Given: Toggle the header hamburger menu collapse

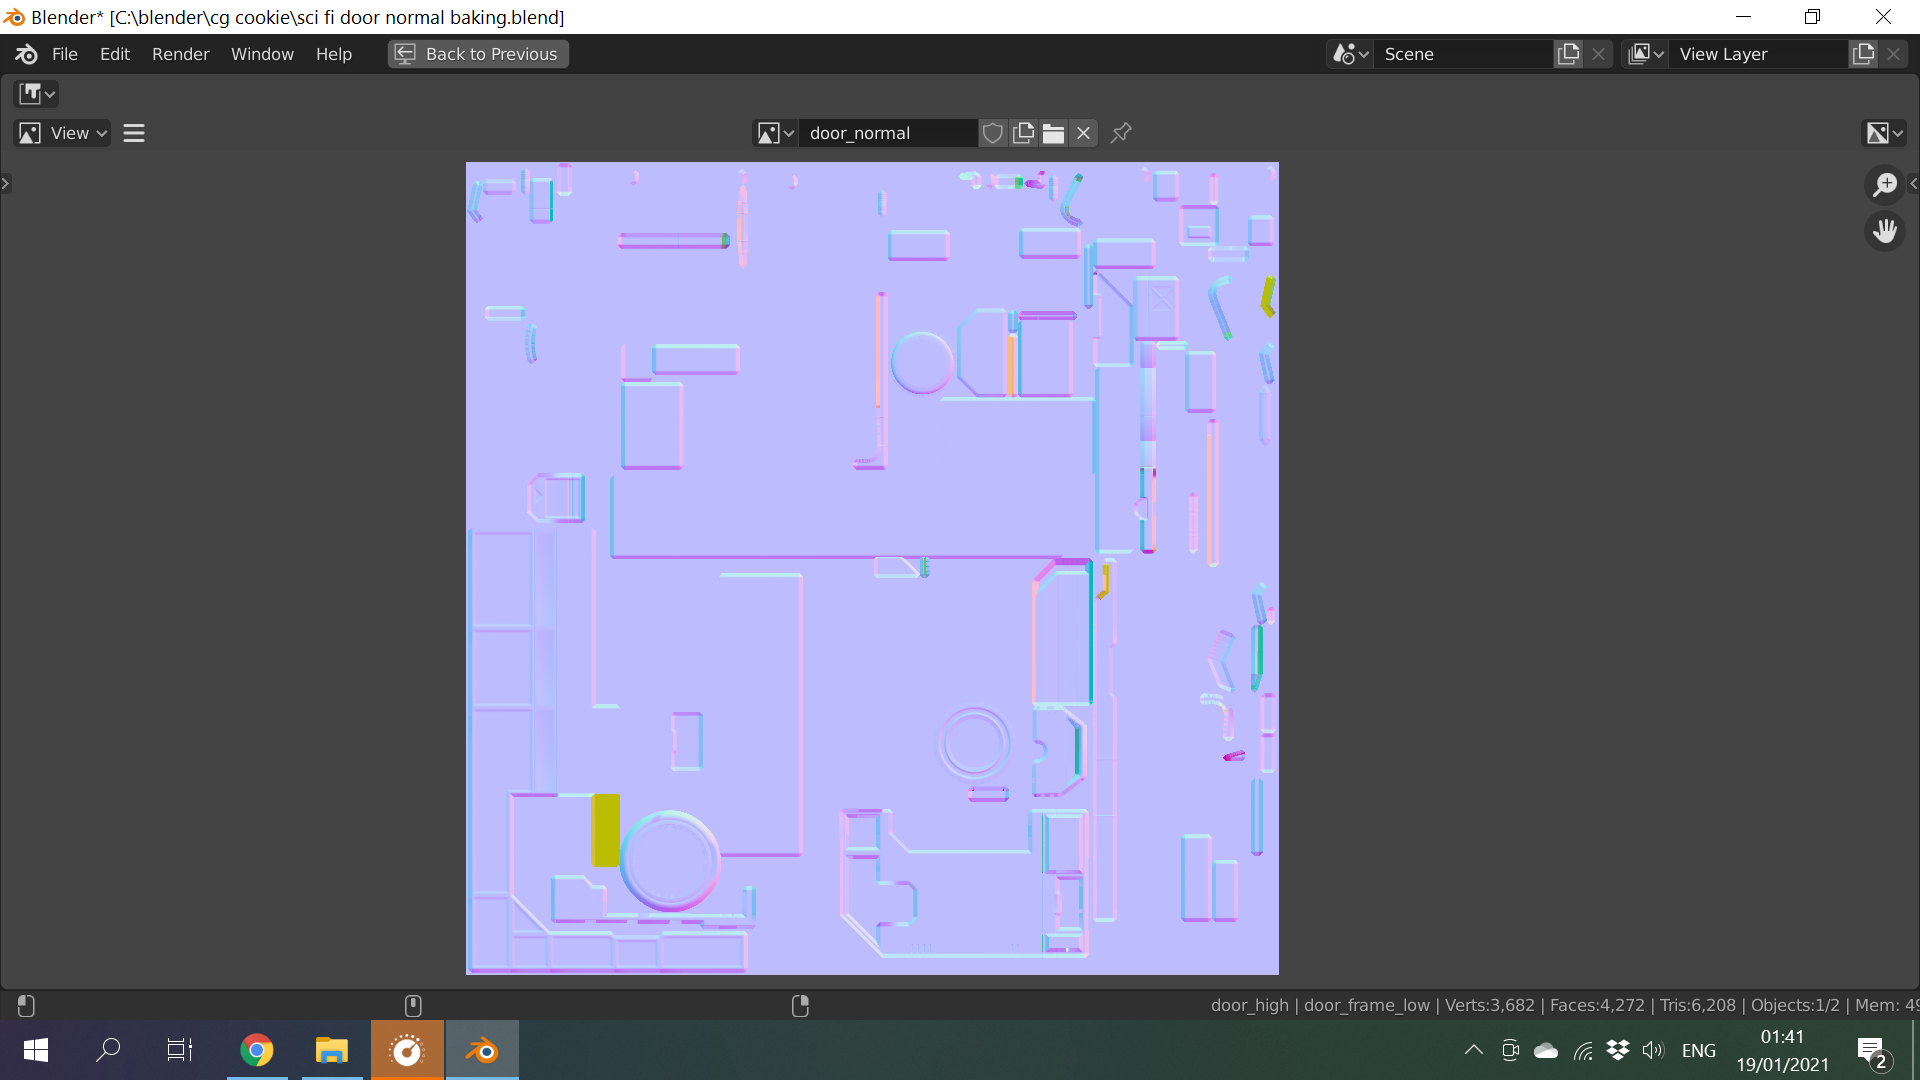Looking at the screenshot, I should point(134,133).
